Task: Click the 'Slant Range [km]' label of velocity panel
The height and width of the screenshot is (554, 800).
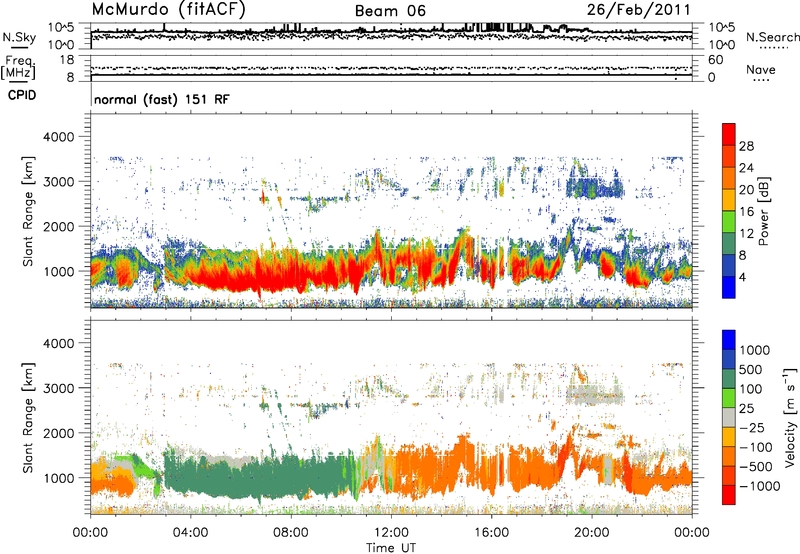Action: (x=28, y=417)
